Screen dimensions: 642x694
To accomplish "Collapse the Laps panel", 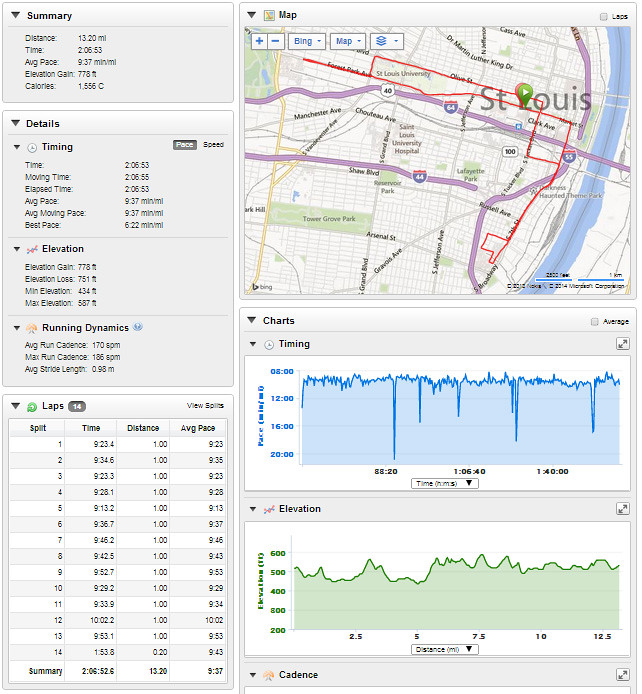I will pyautogui.click(x=15, y=406).
